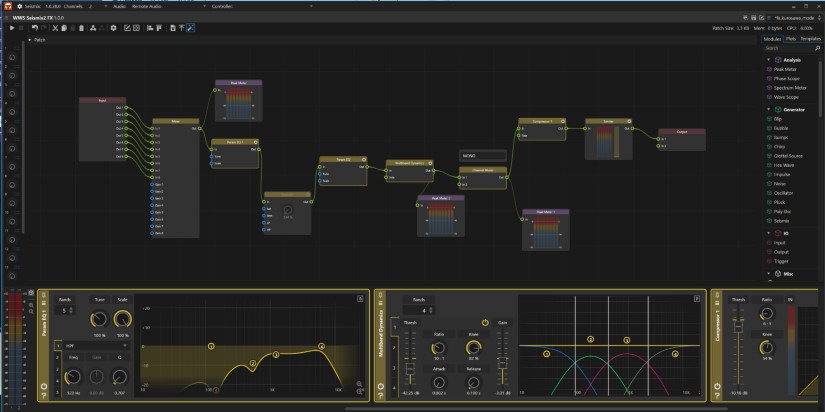Open patch settings gear icon in the toolbar
This screenshot has width=825, height=412.
pyautogui.click(x=114, y=28)
